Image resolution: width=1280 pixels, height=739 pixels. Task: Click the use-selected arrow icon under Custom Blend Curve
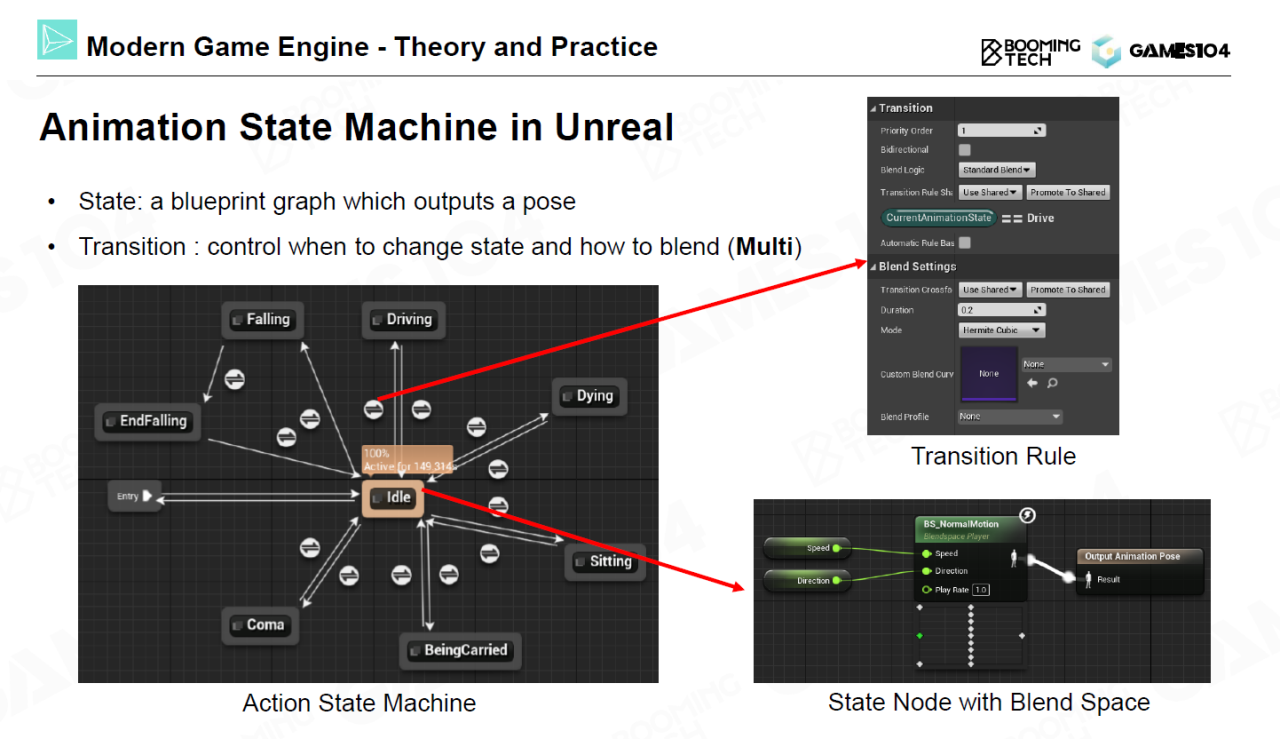pyautogui.click(x=1033, y=383)
